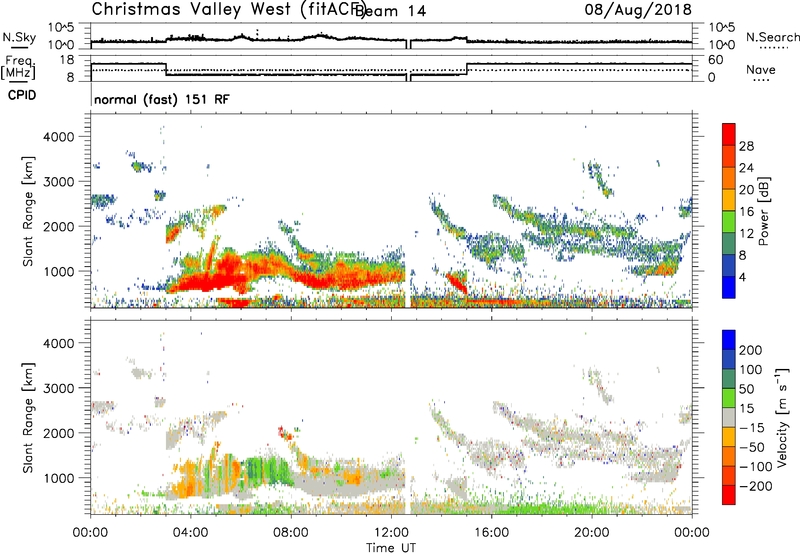Pick the red top segment of power colorbar

729,134
